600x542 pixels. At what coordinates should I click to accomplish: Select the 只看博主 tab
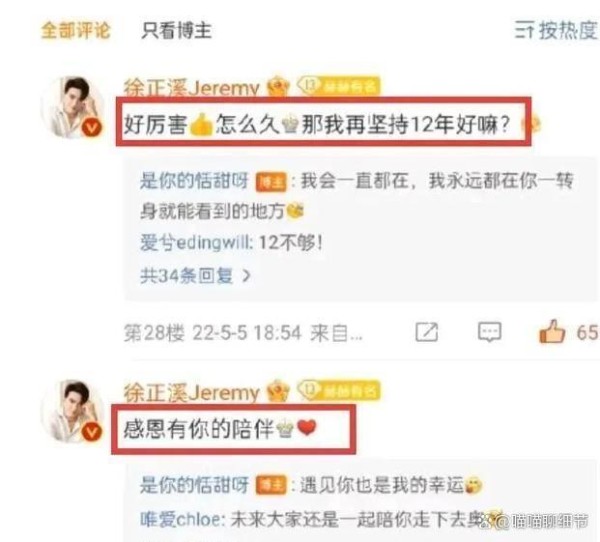pos(176,30)
